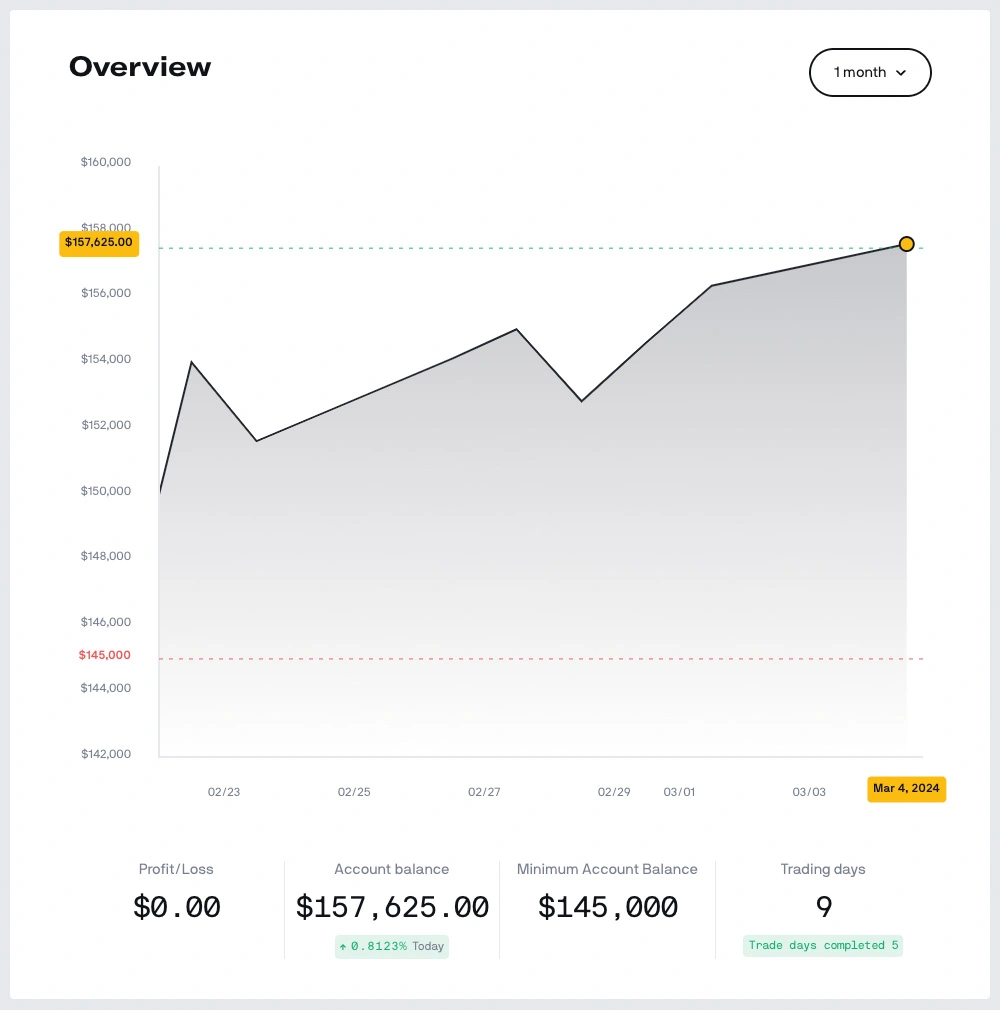
Task: Click the Trading days count 9
Action: (x=823, y=907)
